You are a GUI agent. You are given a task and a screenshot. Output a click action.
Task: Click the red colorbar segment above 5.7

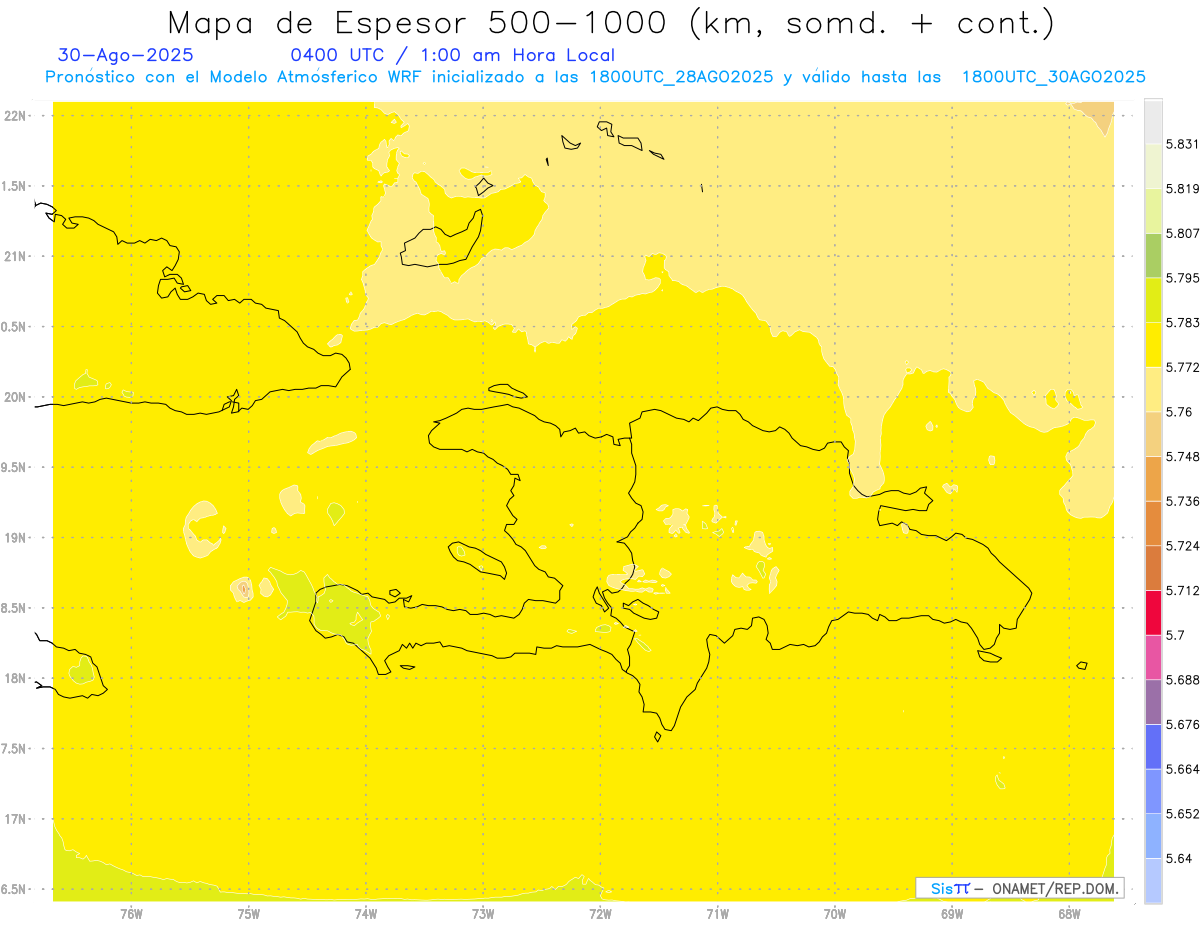click(1153, 612)
